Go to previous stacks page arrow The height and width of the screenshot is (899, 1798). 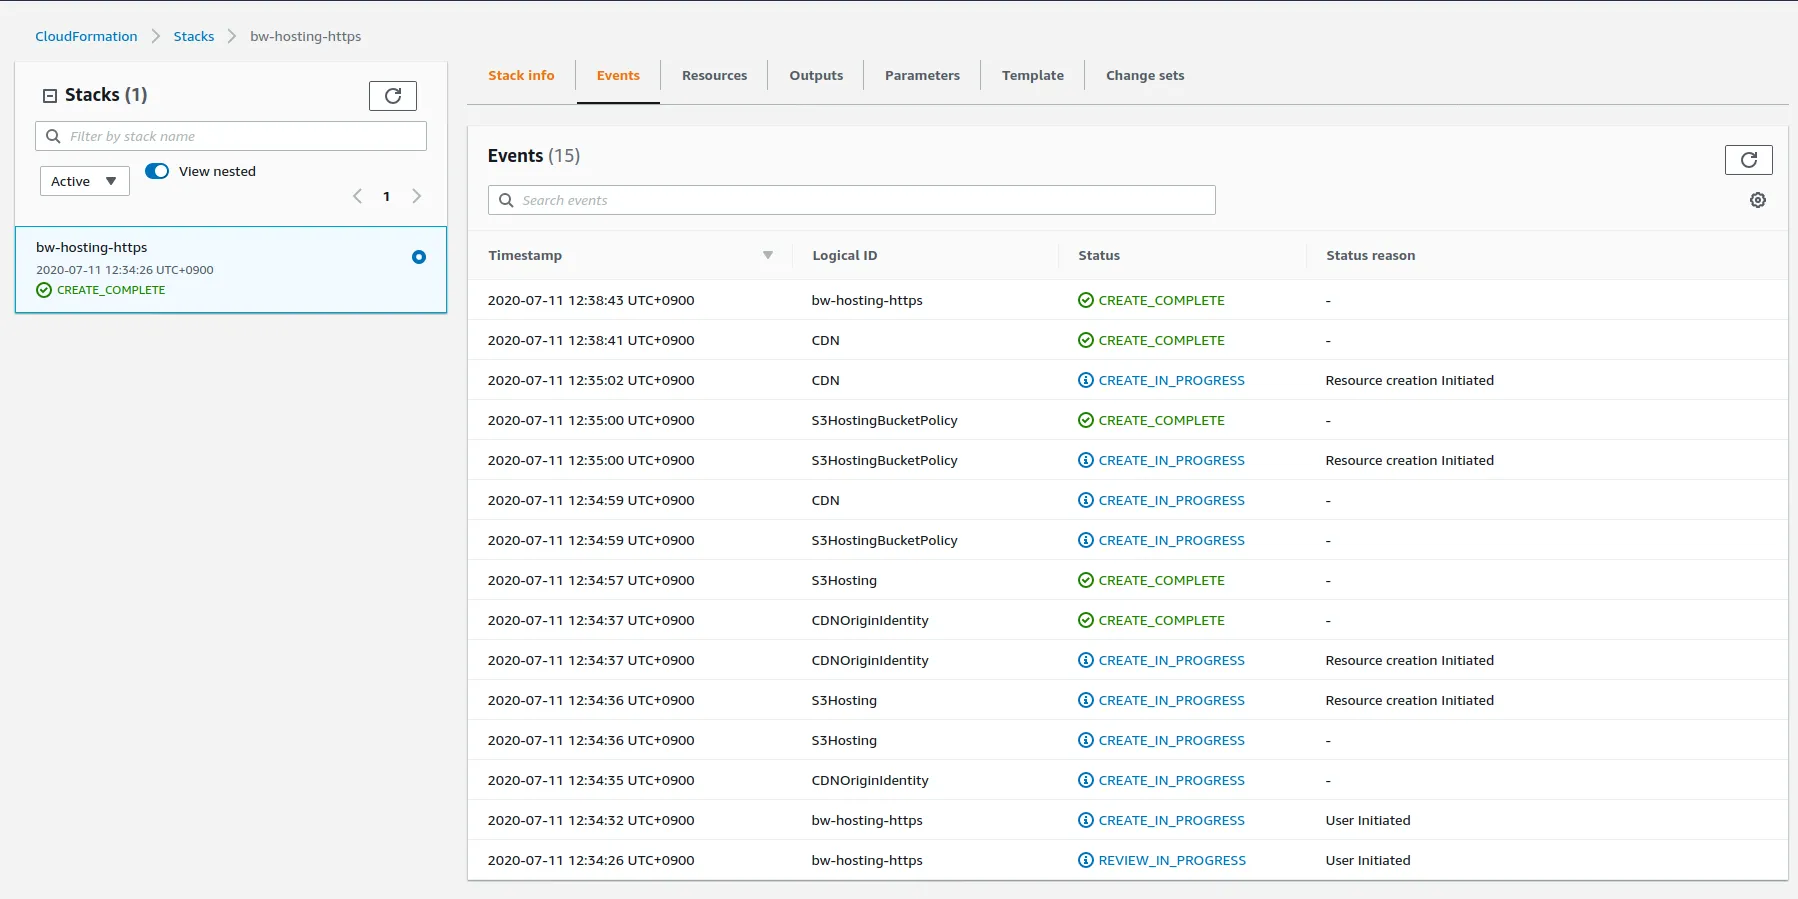tap(357, 196)
